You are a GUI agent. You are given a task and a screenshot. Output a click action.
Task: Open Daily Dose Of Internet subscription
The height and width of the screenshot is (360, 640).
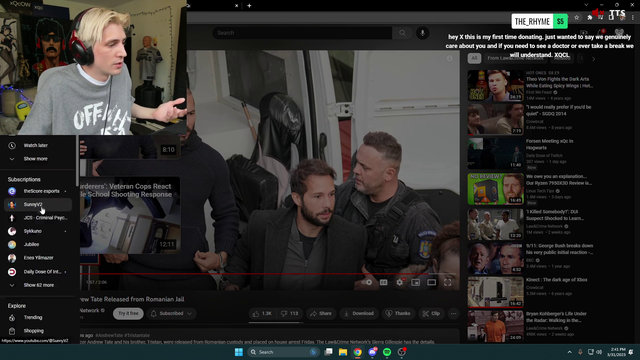point(38,271)
